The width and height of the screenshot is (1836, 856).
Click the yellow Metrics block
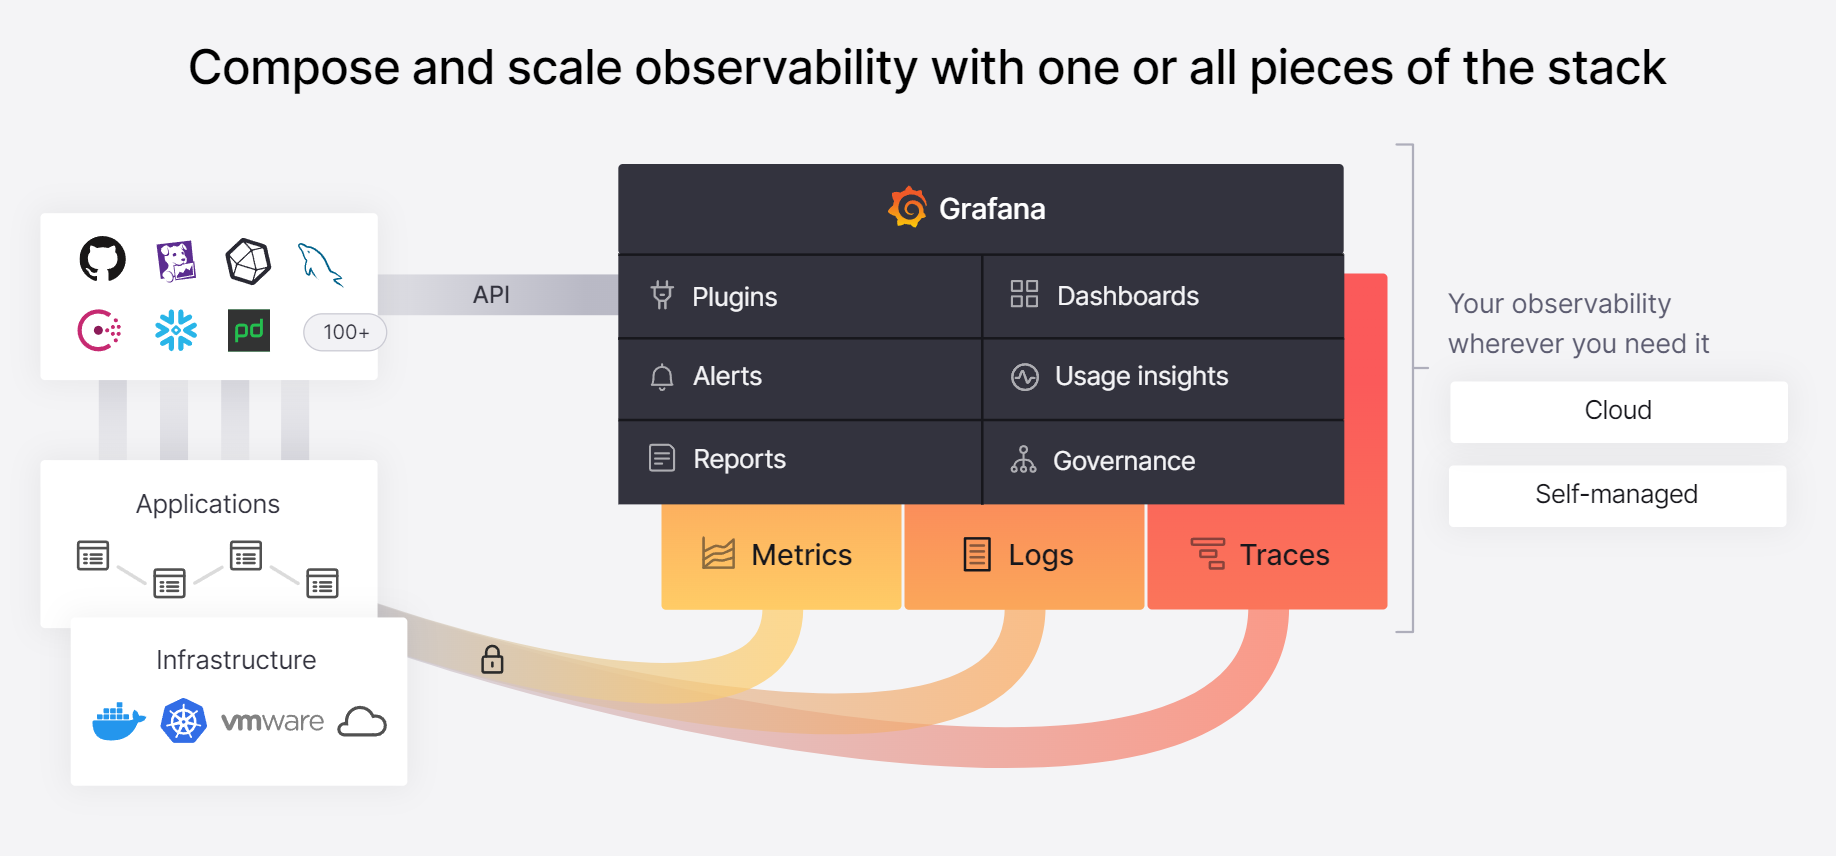click(x=781, y=555)
